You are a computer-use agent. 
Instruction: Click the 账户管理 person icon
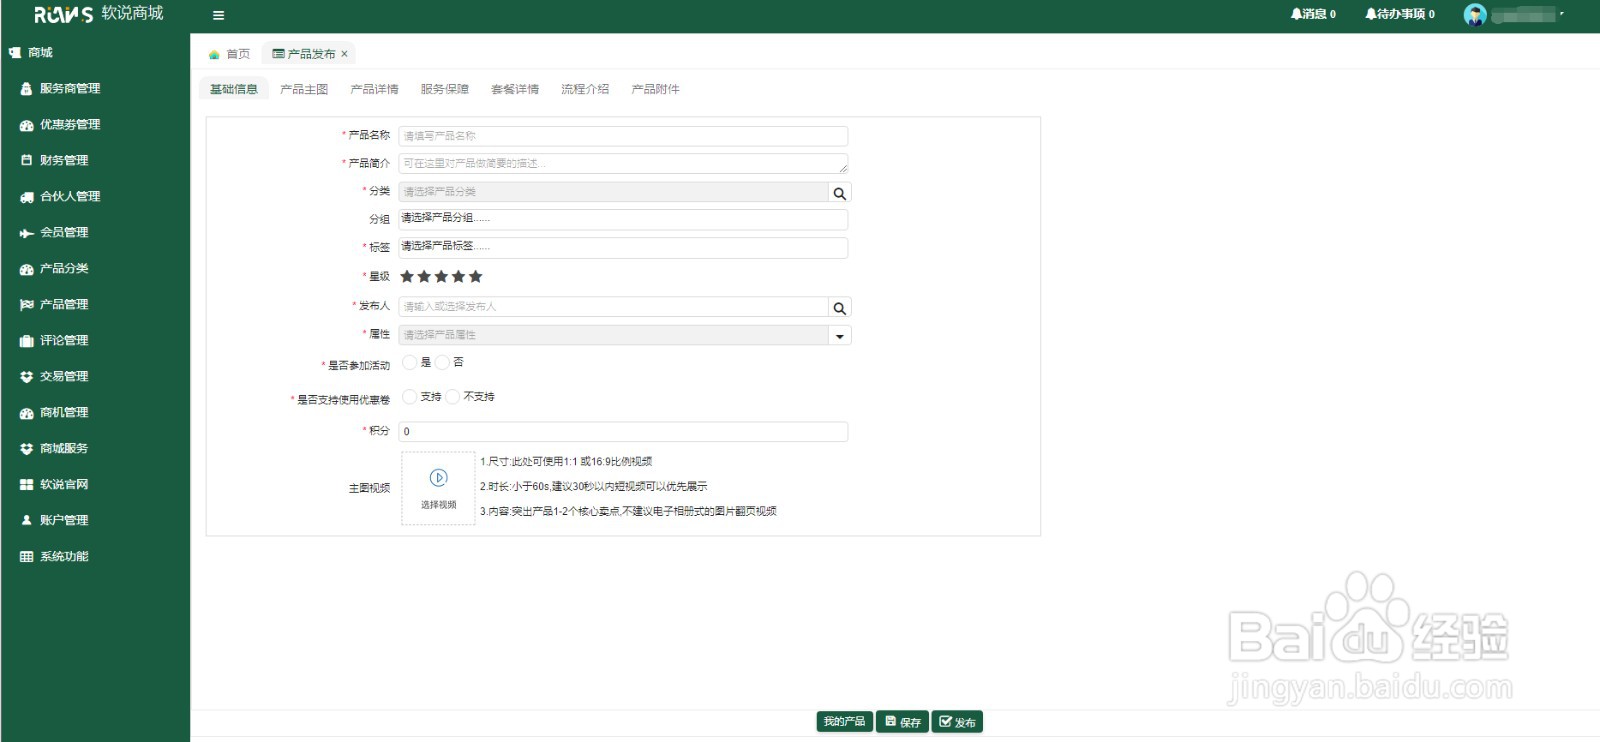point(27,520)
